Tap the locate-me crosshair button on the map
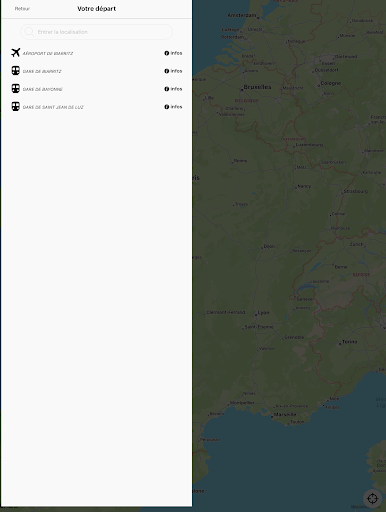 (372, 498)
